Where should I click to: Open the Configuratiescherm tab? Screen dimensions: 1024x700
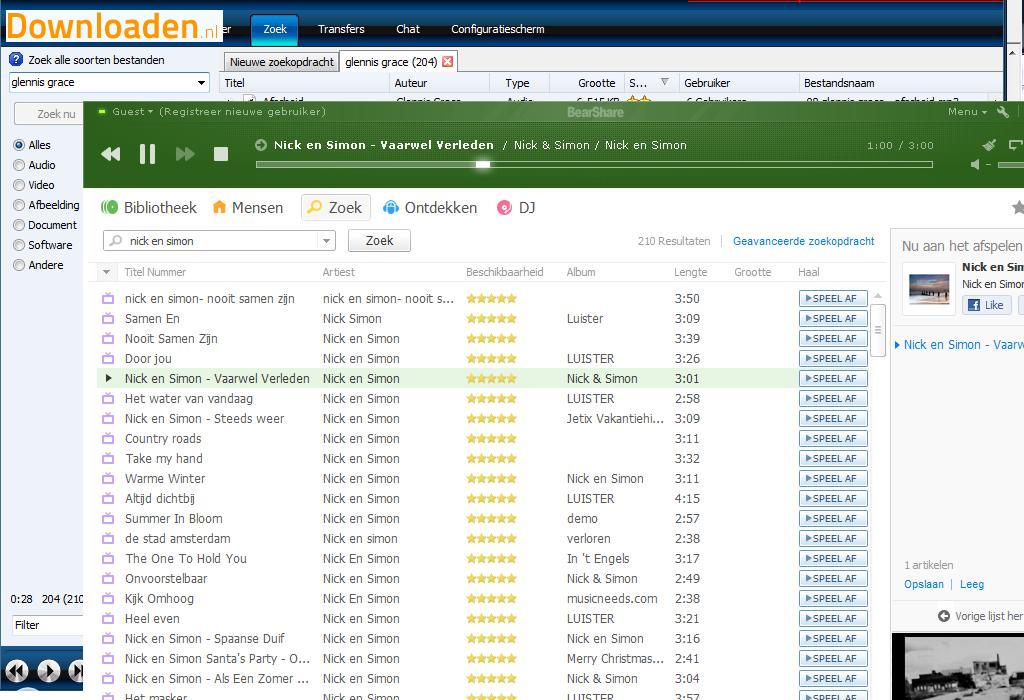click(498, 29)
